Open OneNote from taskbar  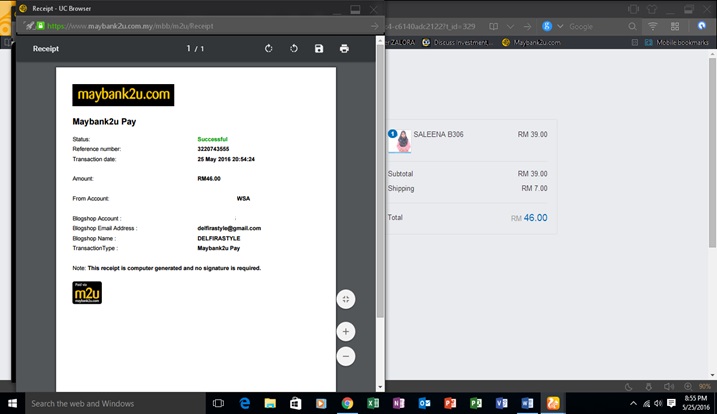point(399,403)
